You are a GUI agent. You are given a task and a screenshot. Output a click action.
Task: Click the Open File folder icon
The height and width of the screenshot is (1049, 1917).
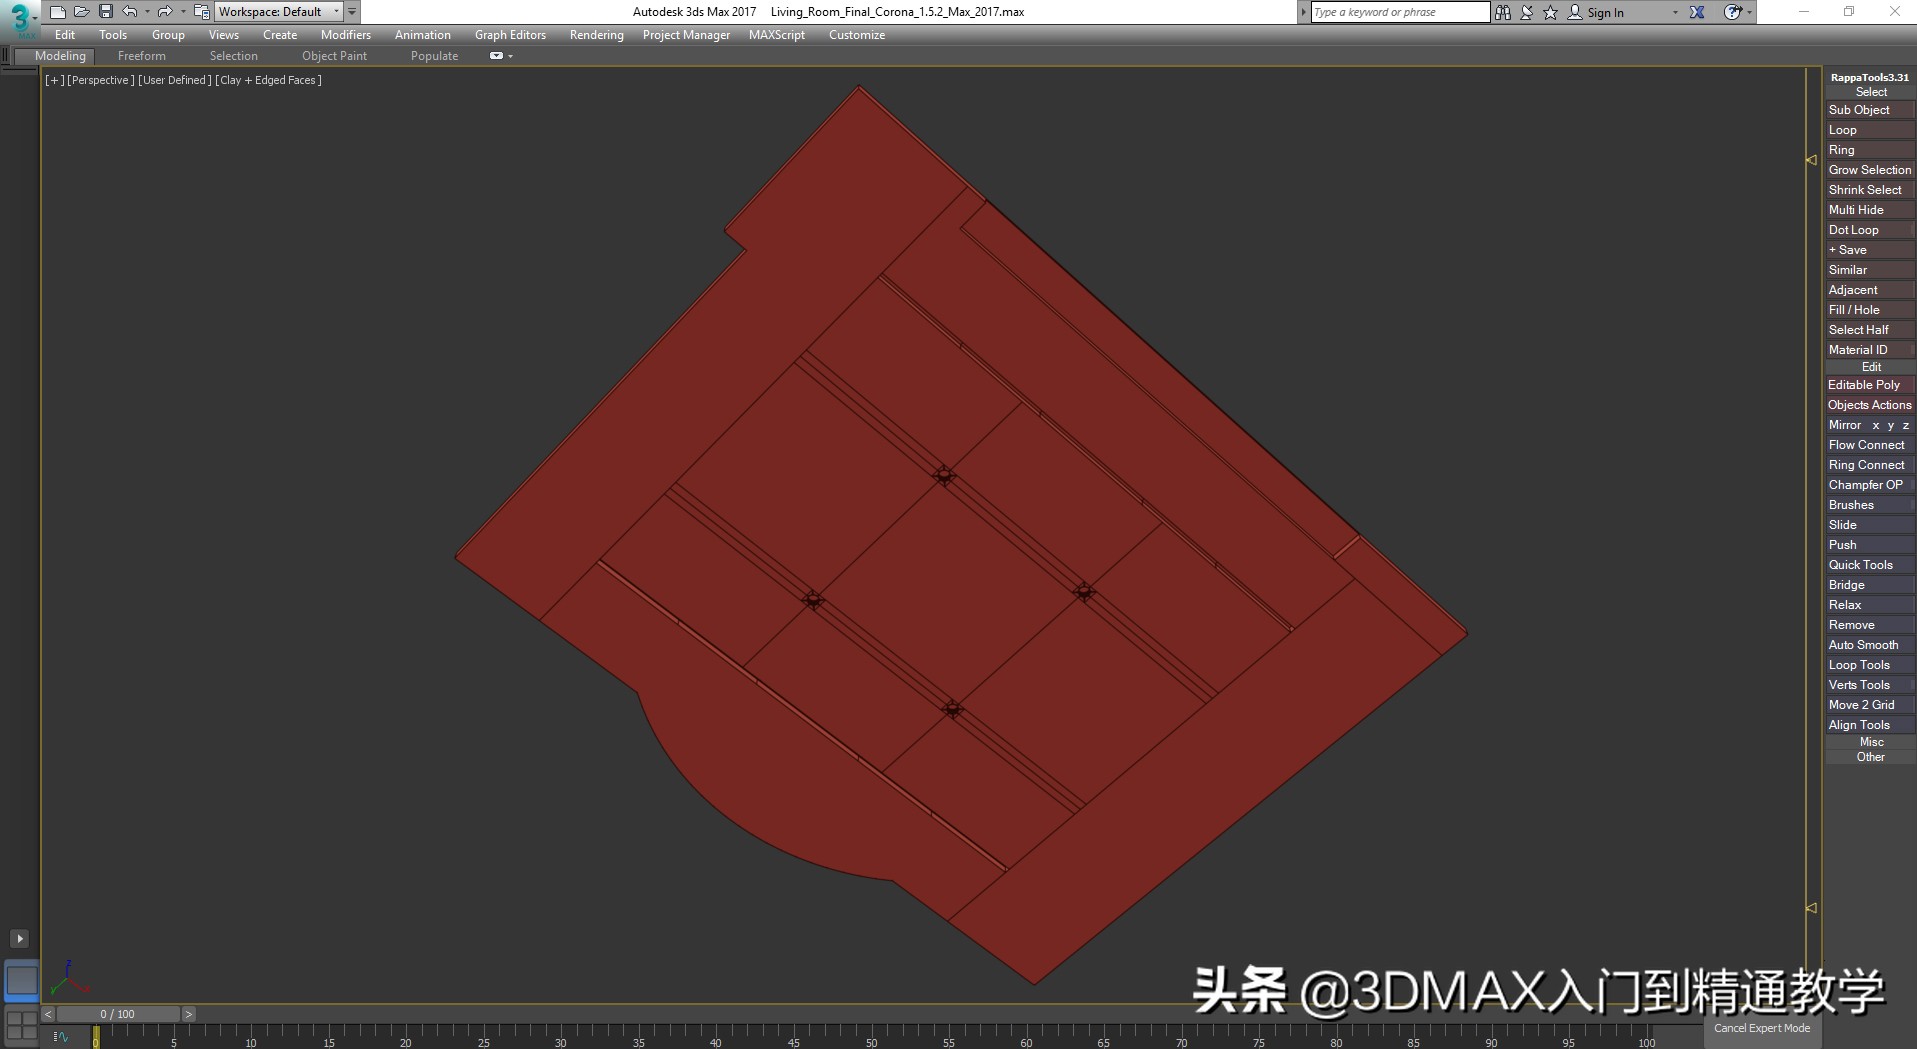[82, 12]
